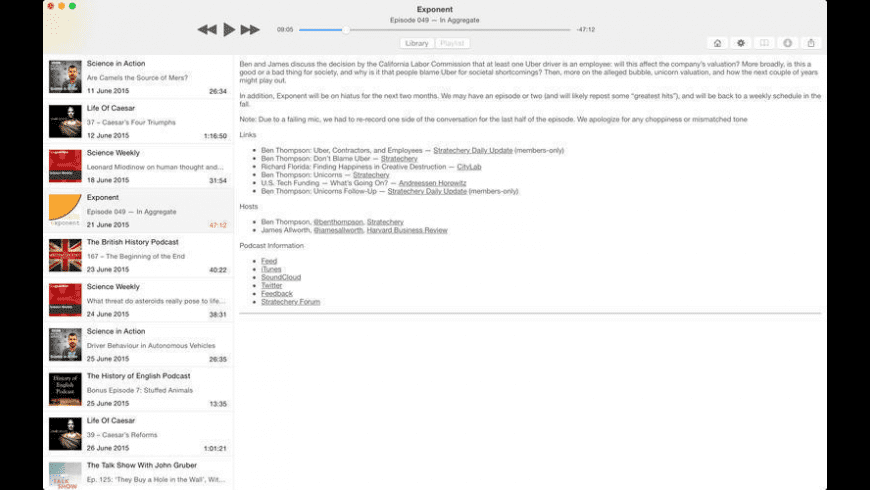Image resolution: width=870 pixels, height=490 pixels.
Task: Click the remaining time -47:12 label
Action: [x=585, y=29]
